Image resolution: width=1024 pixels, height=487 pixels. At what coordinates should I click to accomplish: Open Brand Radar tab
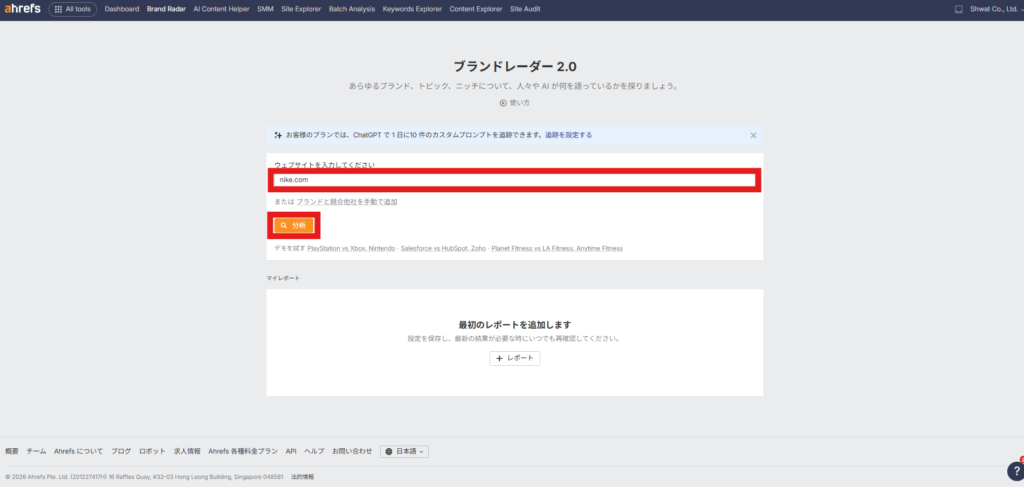point(166,9)
